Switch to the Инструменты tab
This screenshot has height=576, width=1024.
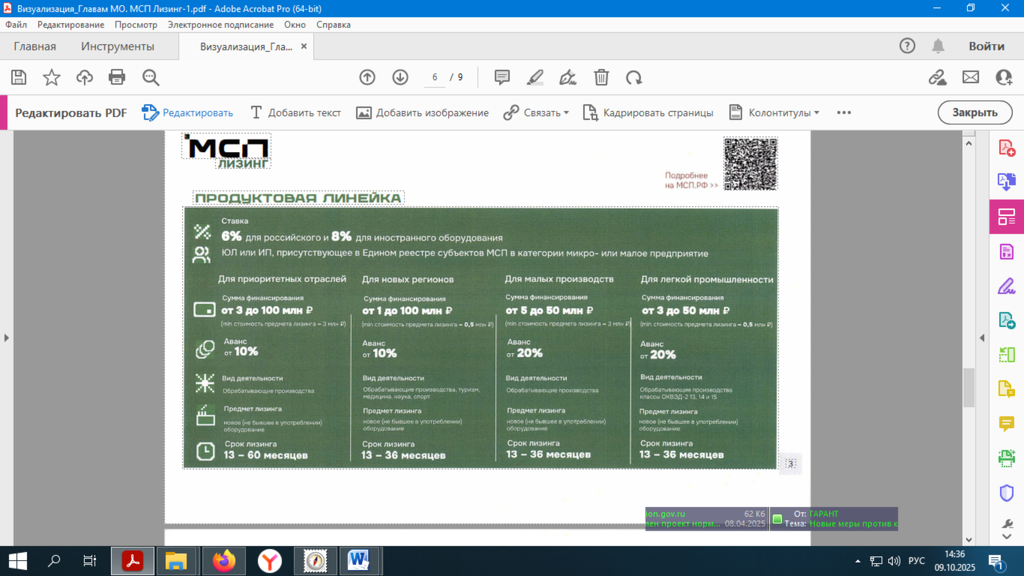pos(118,46)
